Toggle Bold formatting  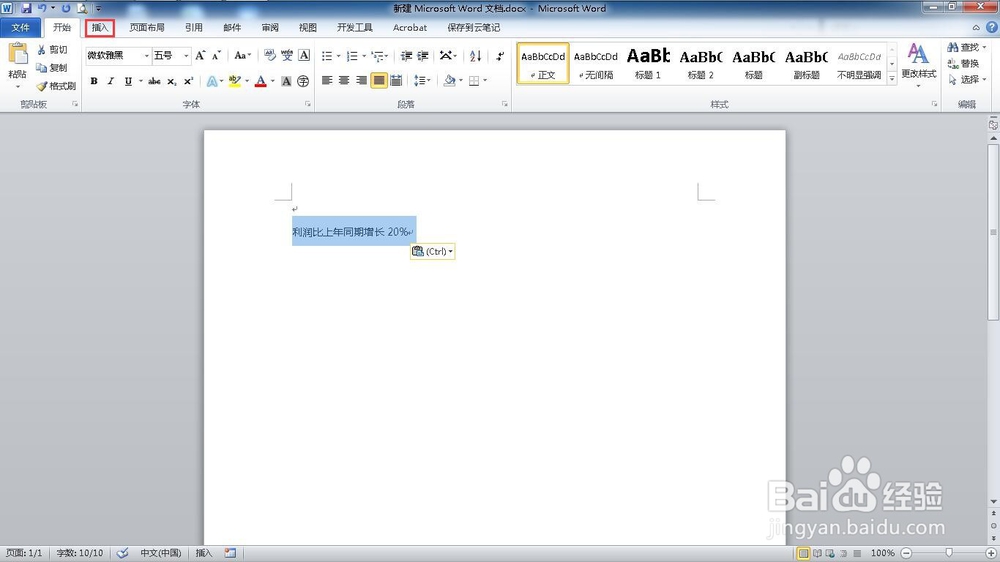point(94,81)
